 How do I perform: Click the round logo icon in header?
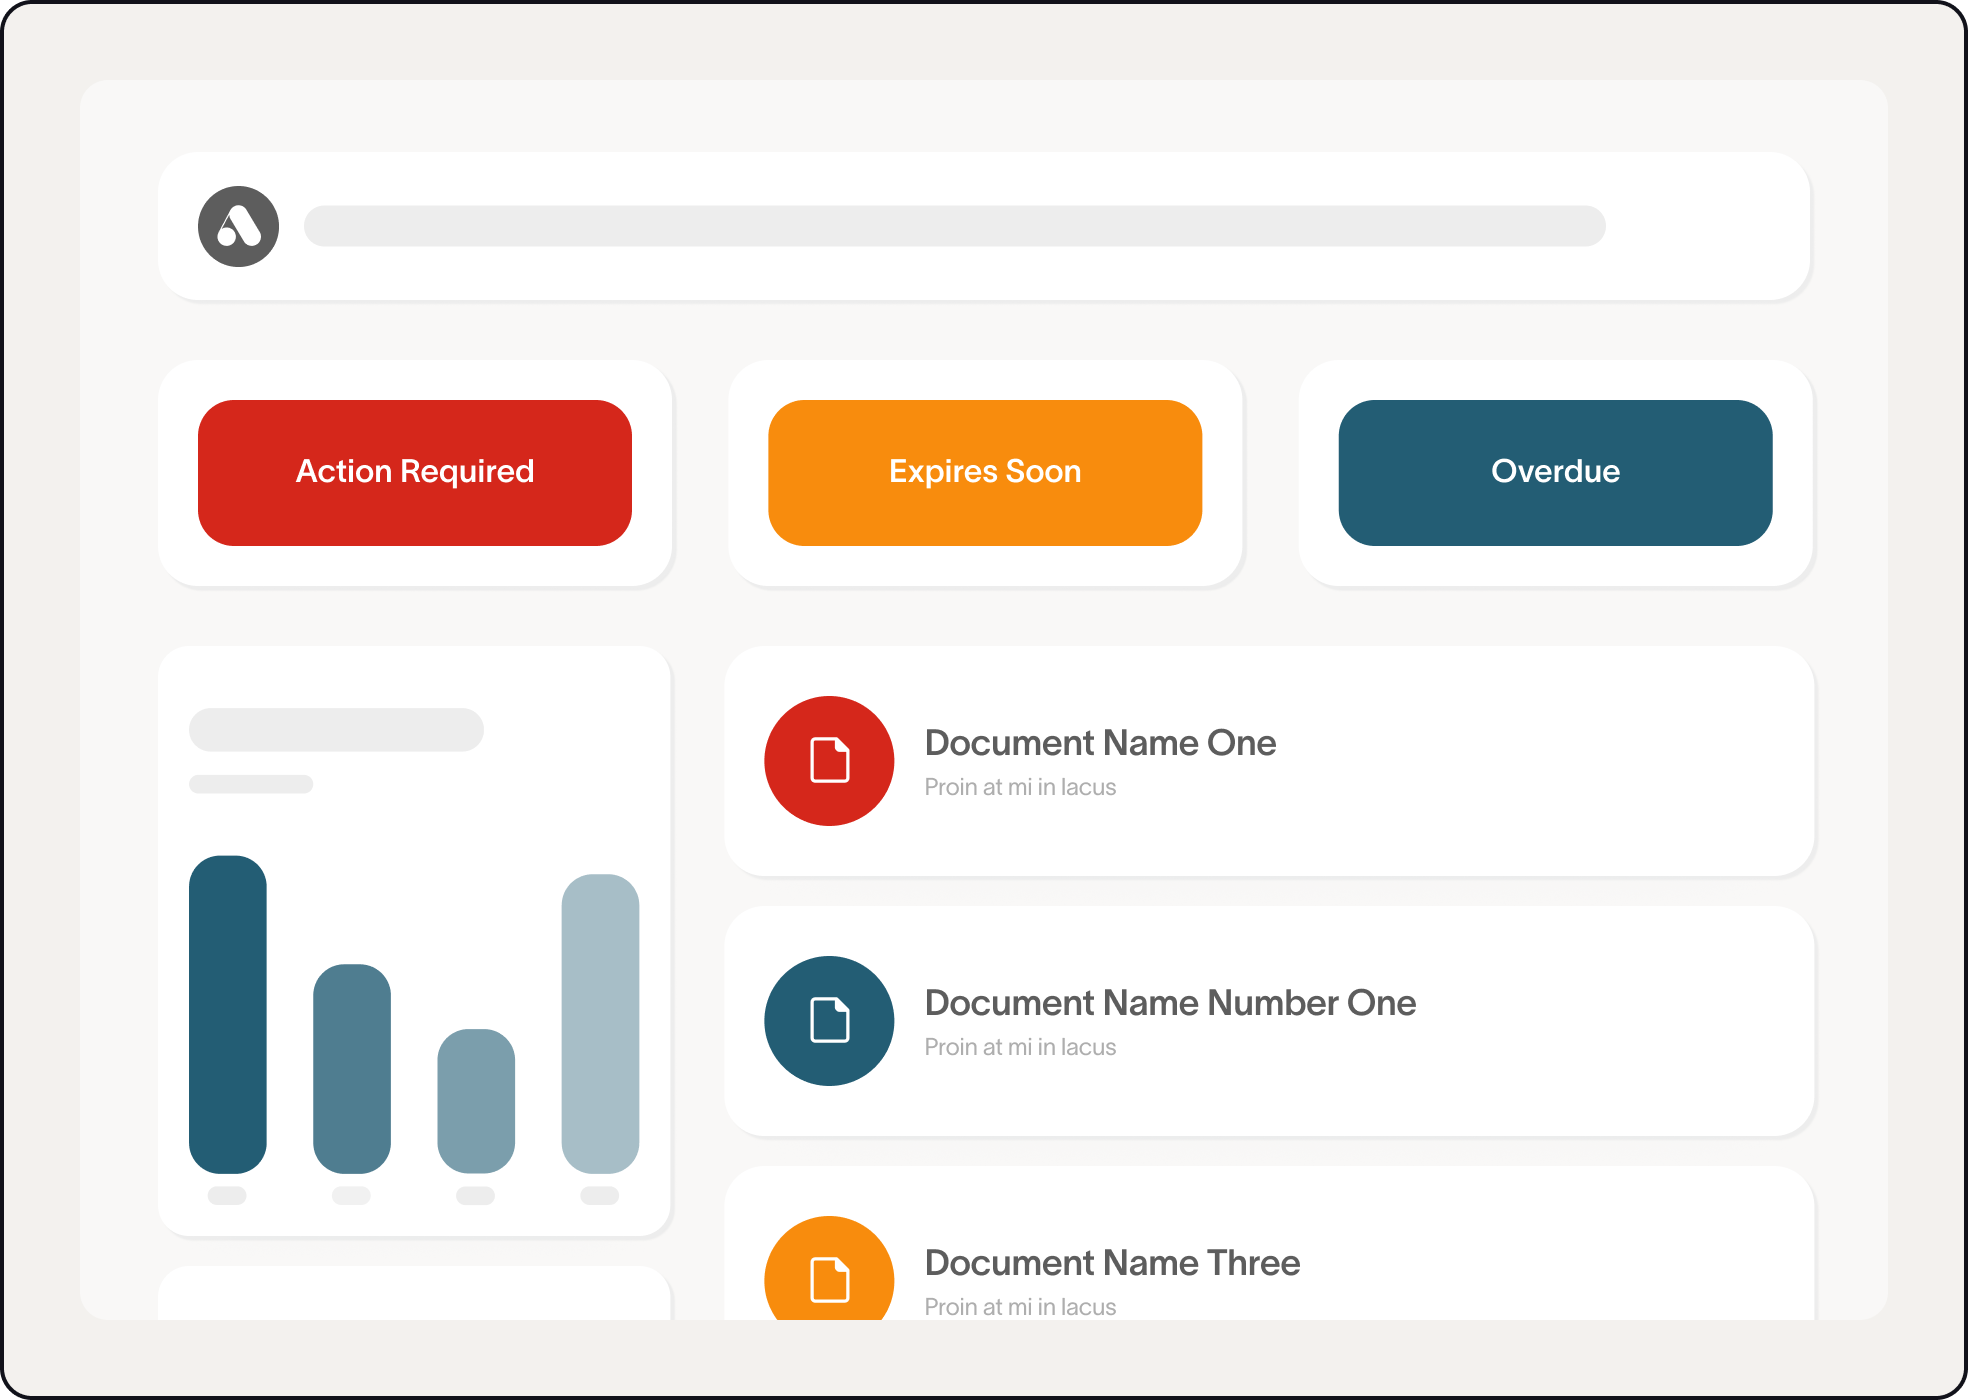[238, 226]
